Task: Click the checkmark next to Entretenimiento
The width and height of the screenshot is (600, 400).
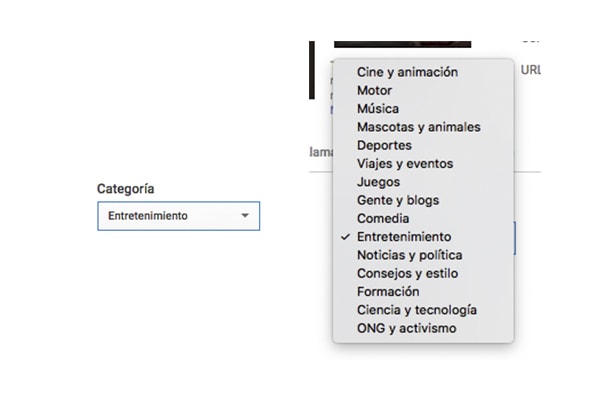Action: pyautogui.click(x=345, y=237)
